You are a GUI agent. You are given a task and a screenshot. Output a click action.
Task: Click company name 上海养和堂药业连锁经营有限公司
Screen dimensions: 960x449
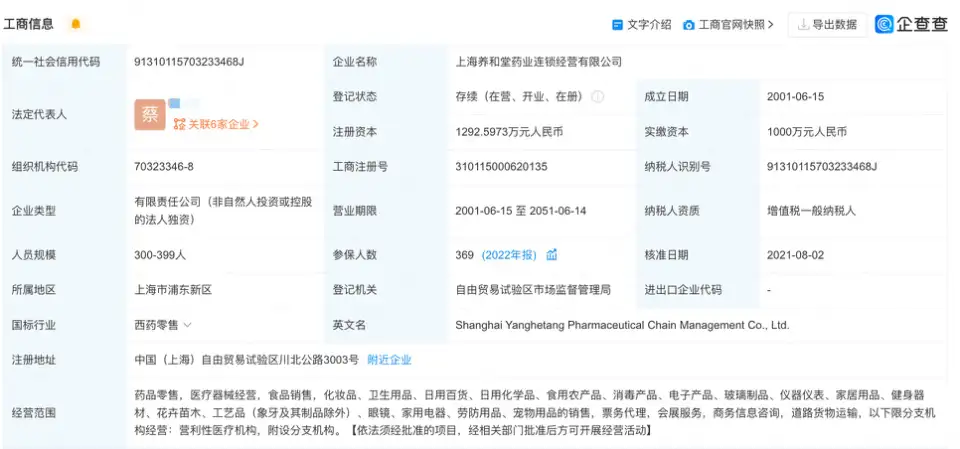coord(538,62)
